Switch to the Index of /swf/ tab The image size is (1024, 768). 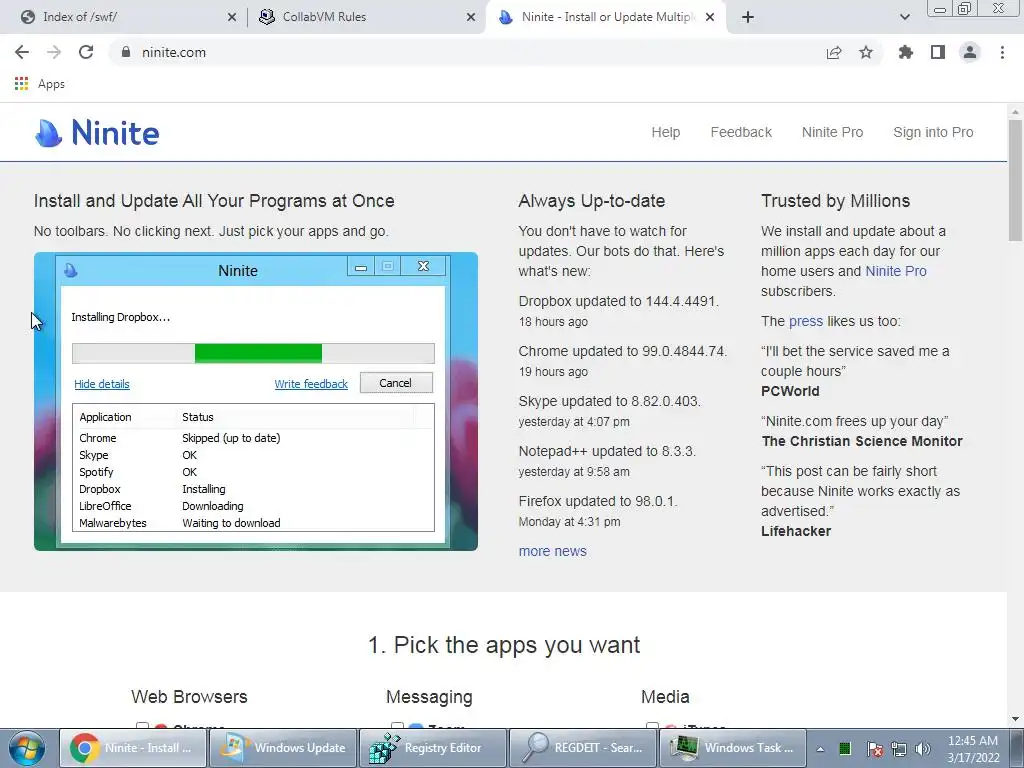click(x=129, y=17)
